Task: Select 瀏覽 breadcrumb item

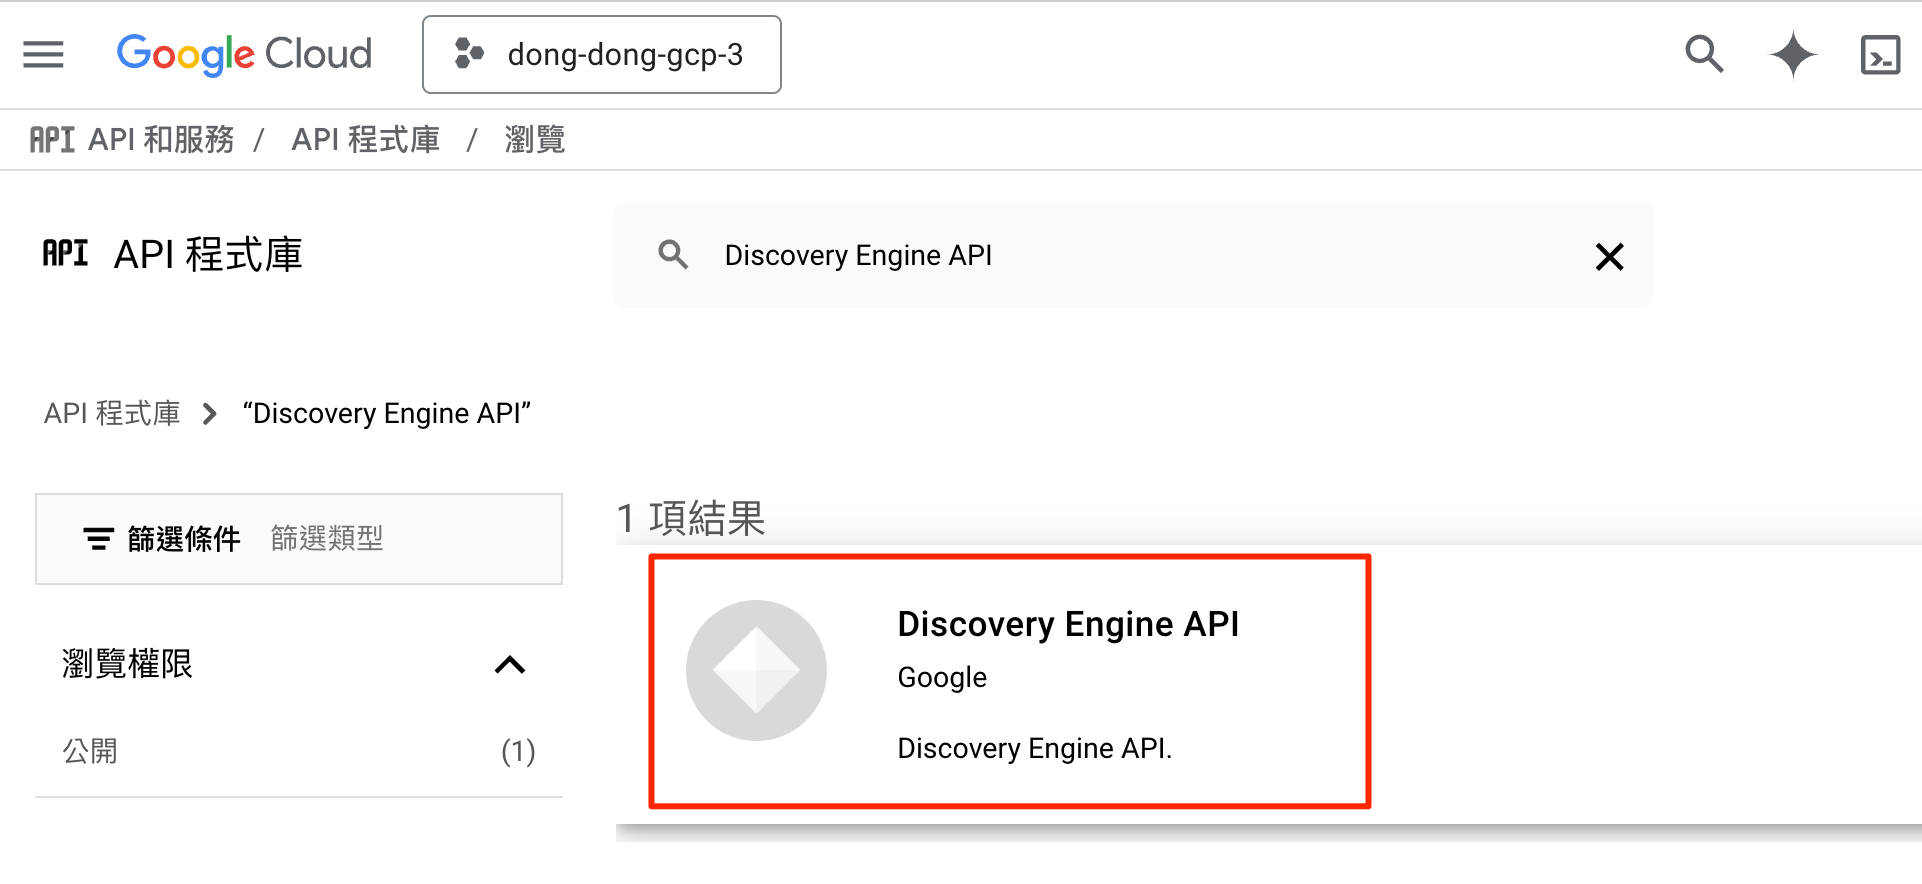Action: pos(535,139)
